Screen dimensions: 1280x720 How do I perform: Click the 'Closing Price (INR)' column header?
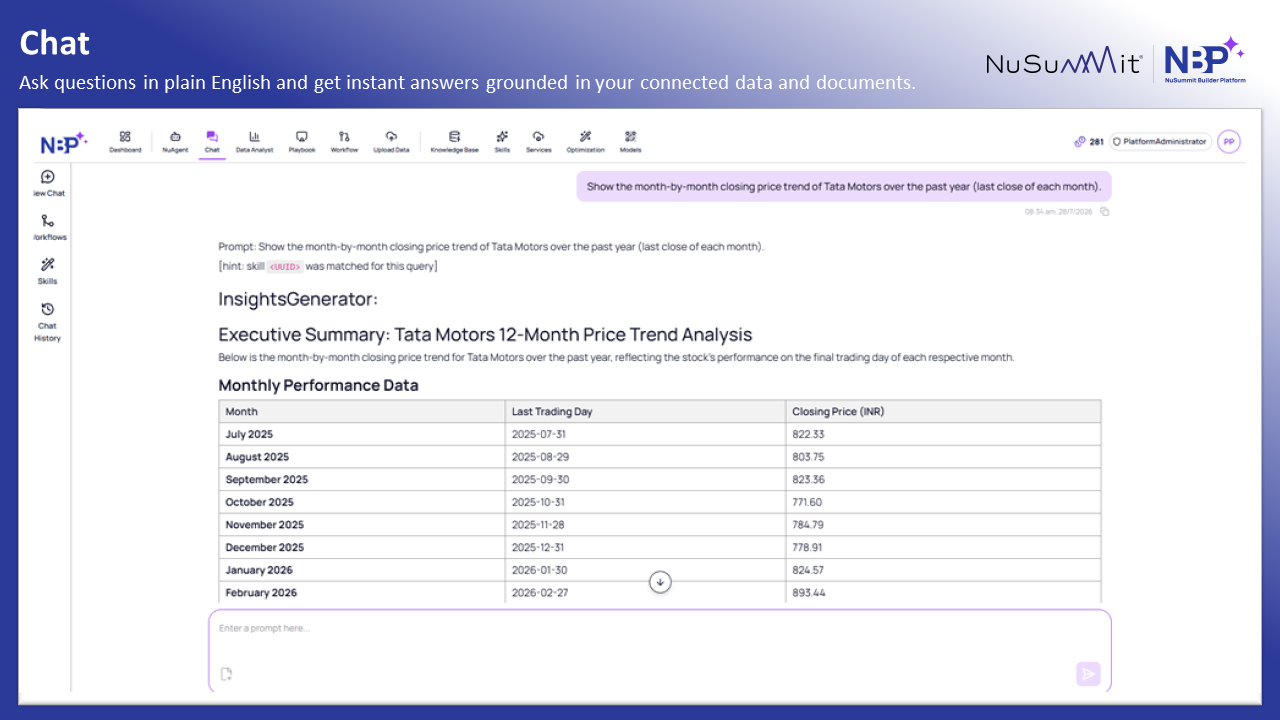tap(943, 411)
